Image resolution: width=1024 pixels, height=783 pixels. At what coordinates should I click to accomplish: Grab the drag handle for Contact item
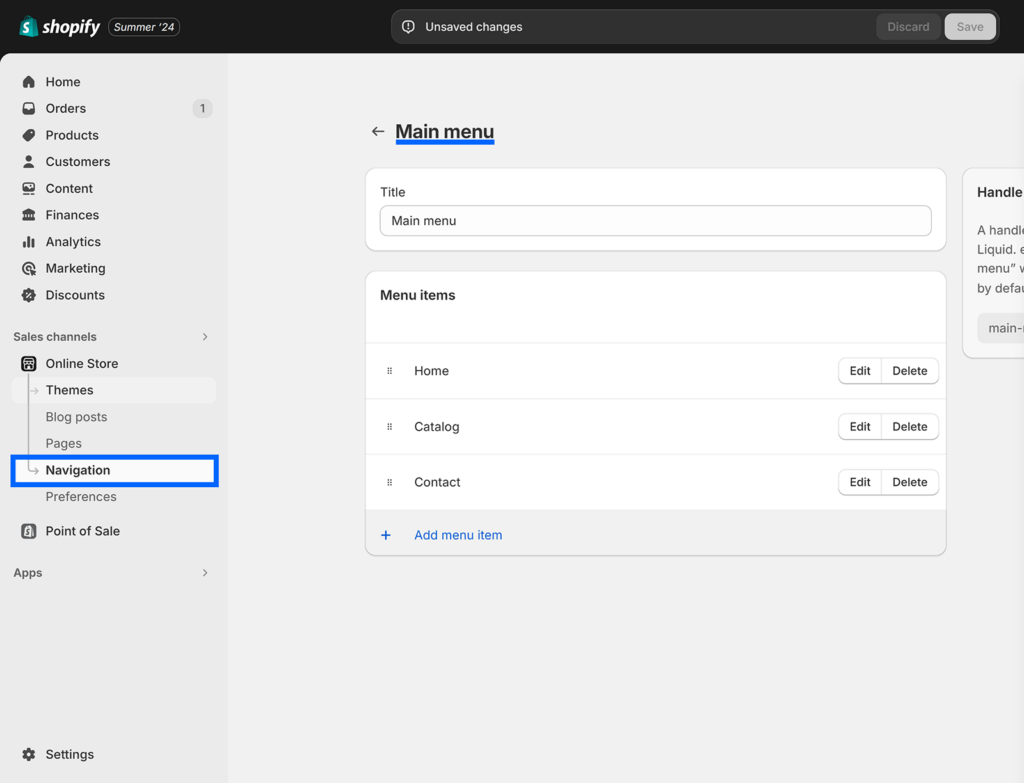(x=390, y=482)
